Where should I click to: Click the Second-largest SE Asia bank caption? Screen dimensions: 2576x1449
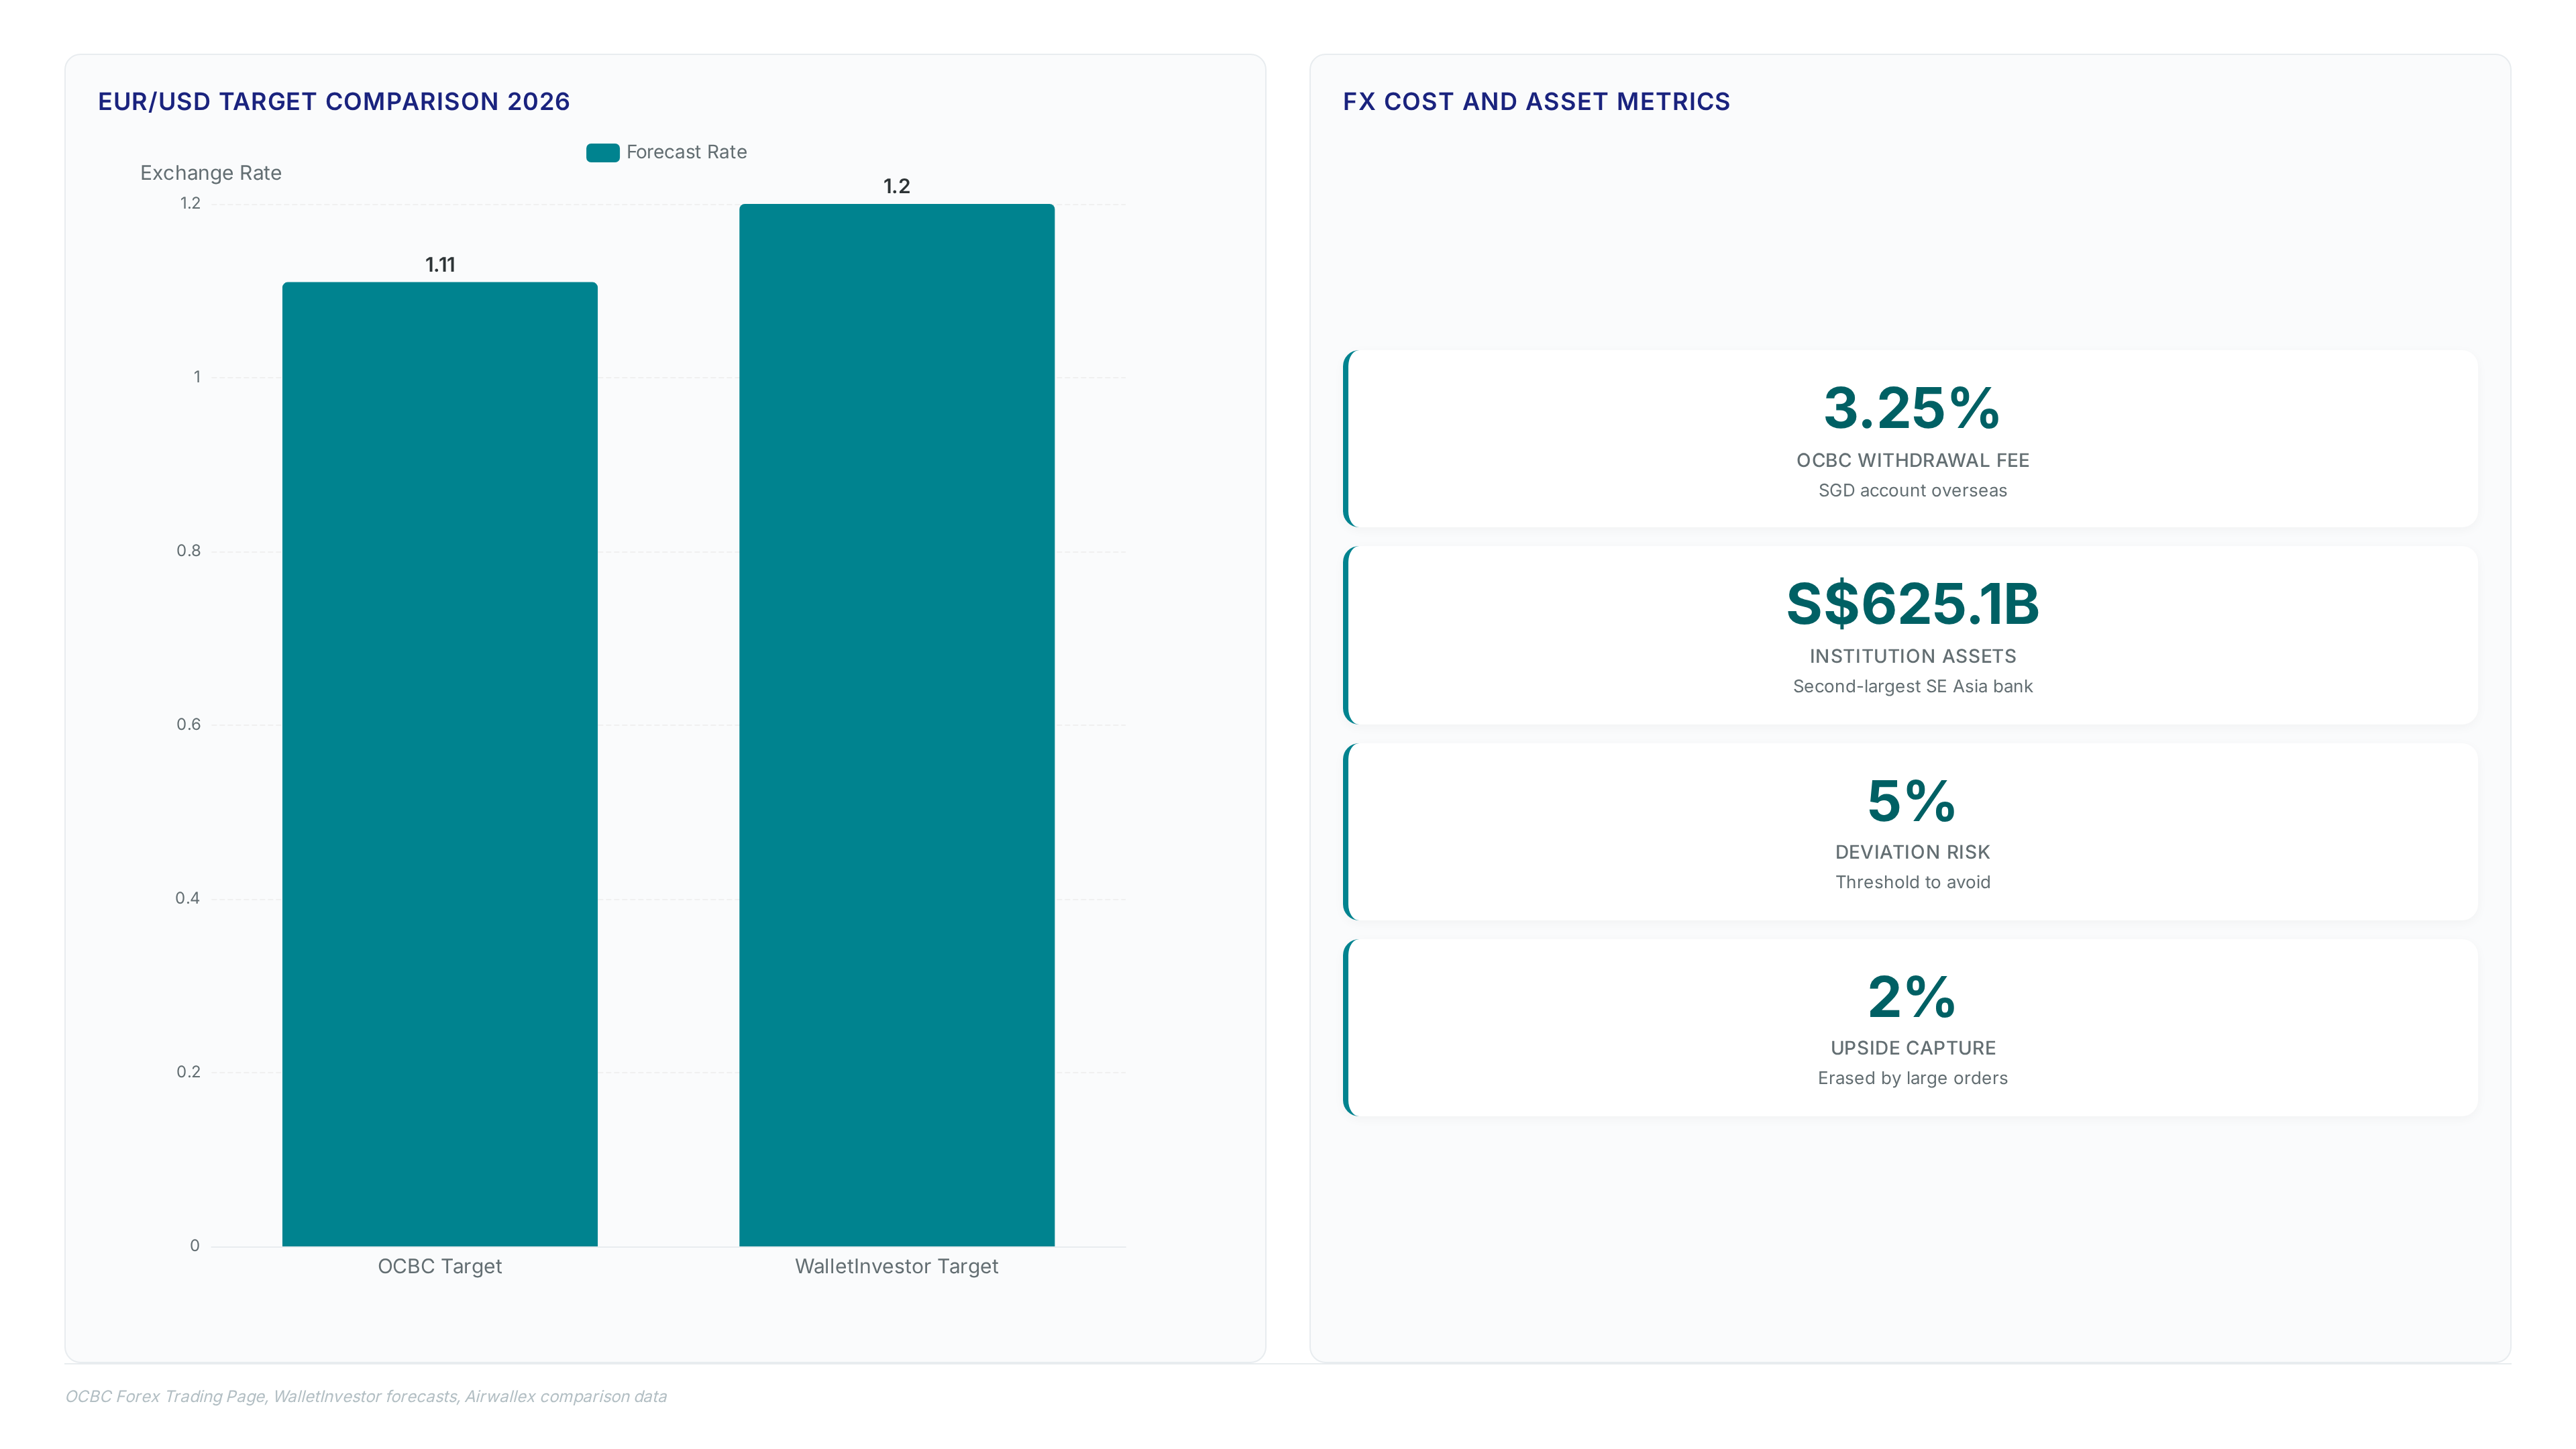[1912, 686]
